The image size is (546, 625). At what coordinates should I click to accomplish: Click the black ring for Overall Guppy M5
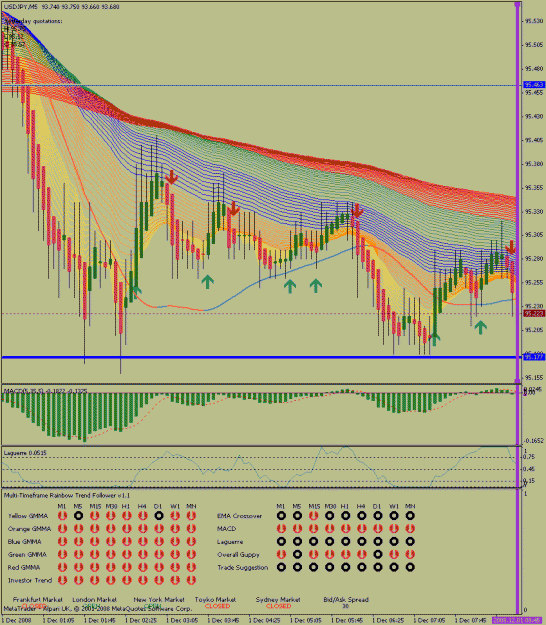coord(297,554)
